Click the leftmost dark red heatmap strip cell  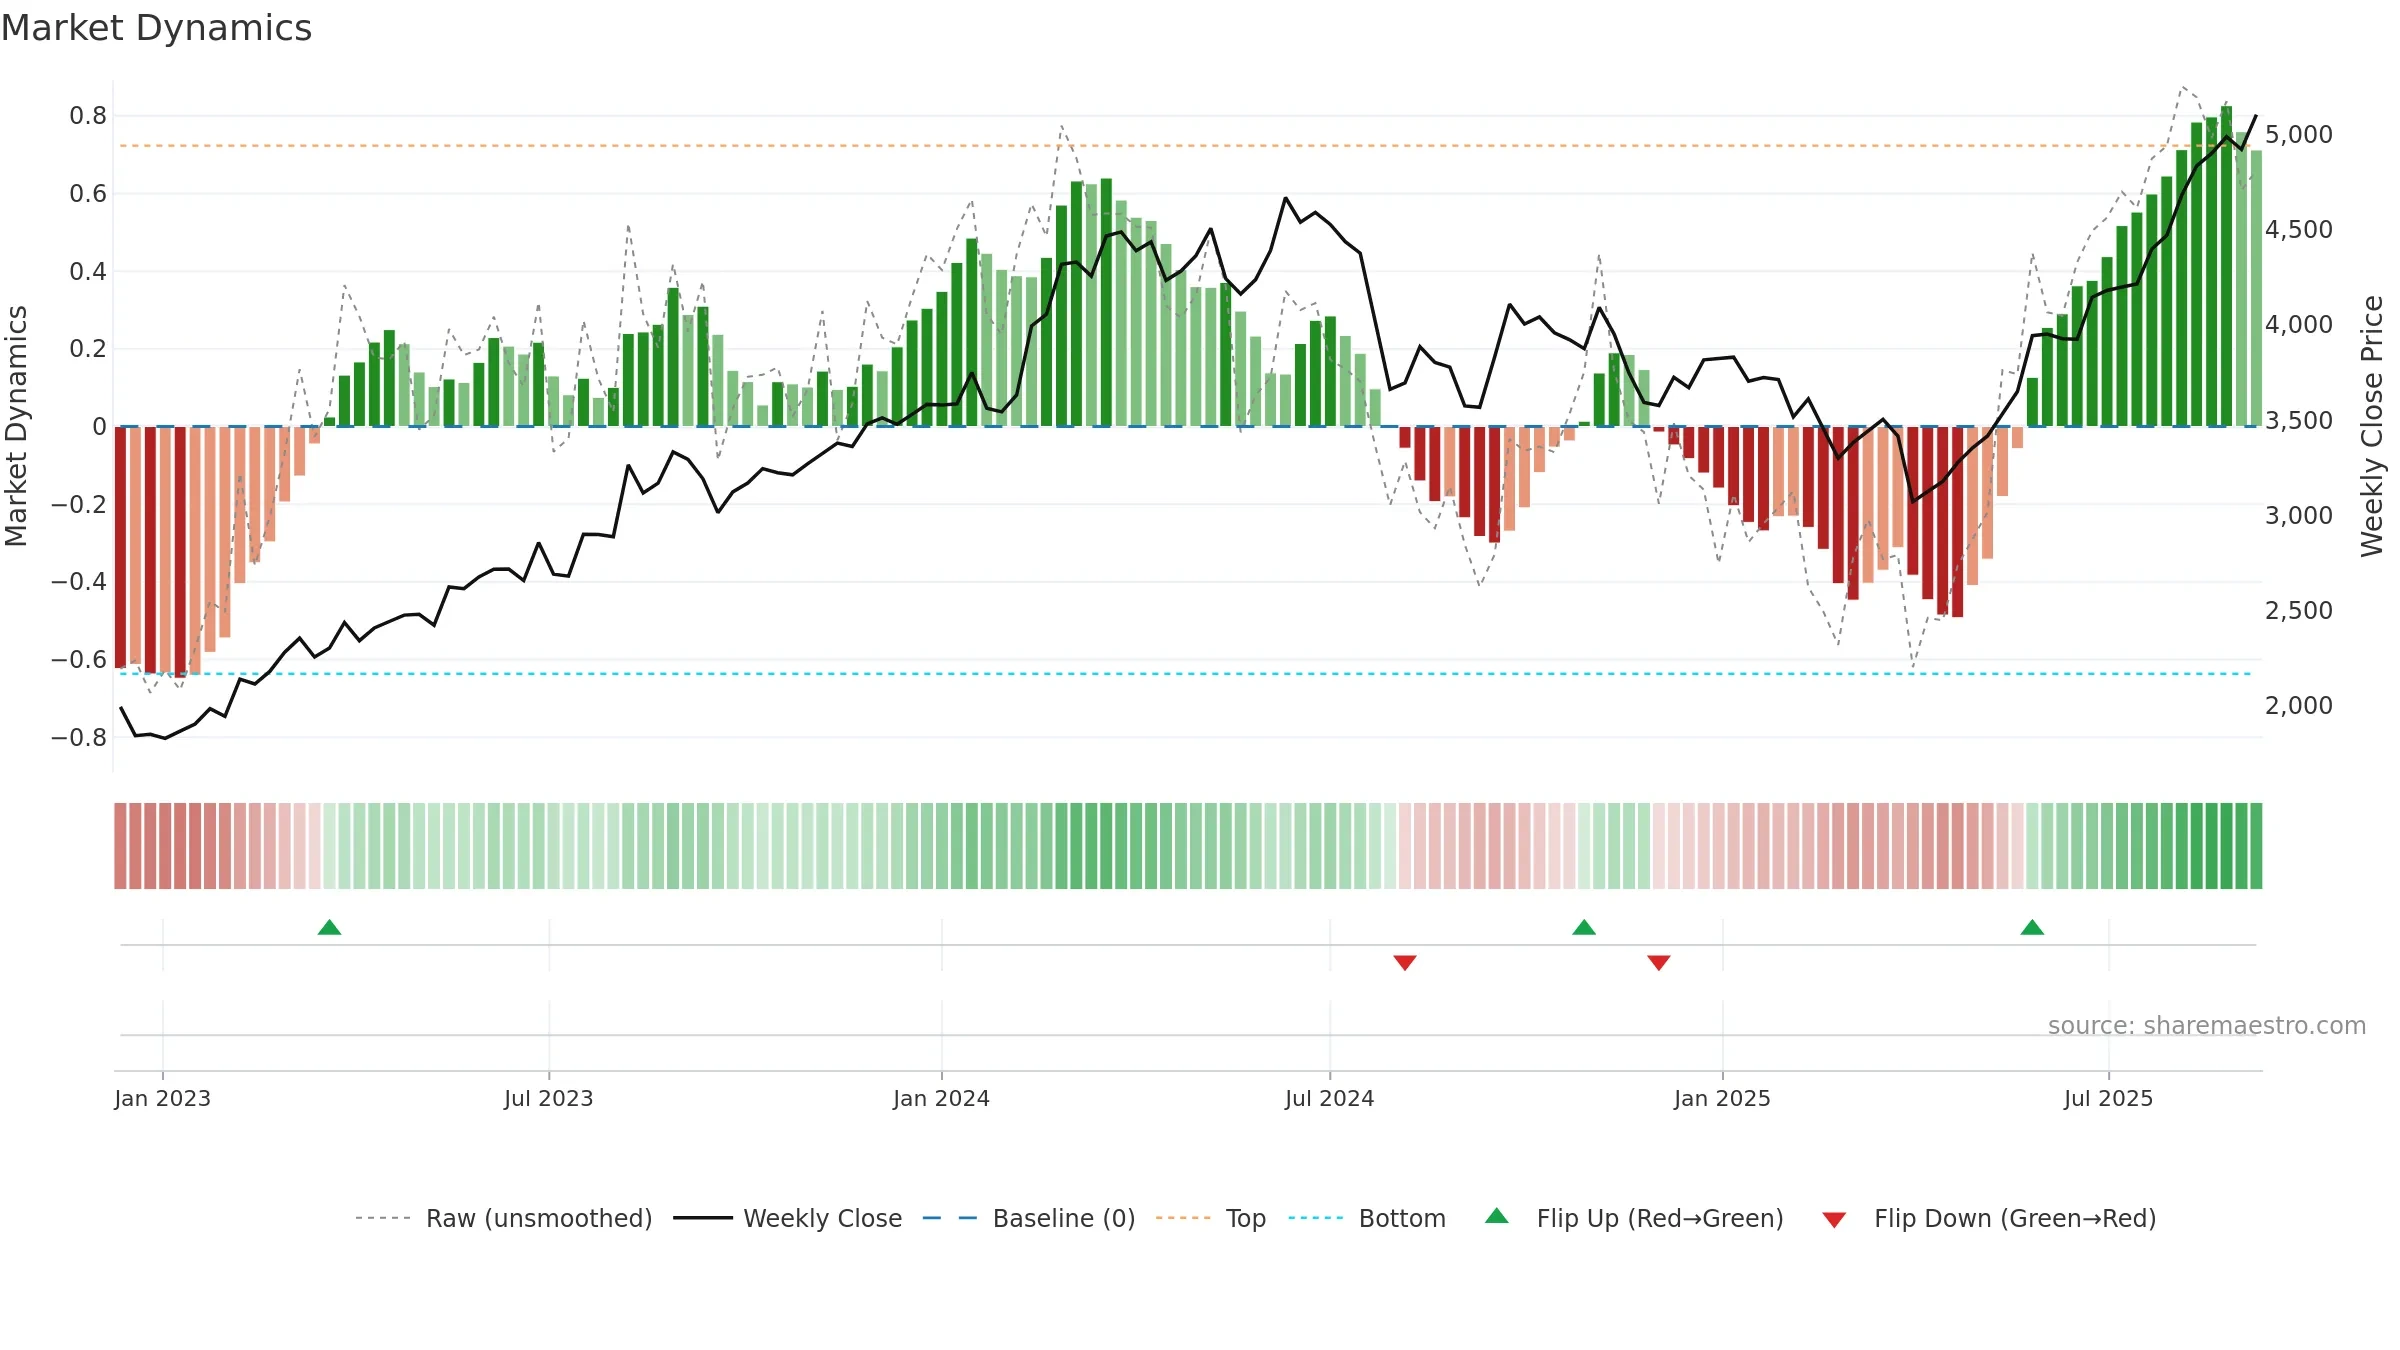point(120,846)
